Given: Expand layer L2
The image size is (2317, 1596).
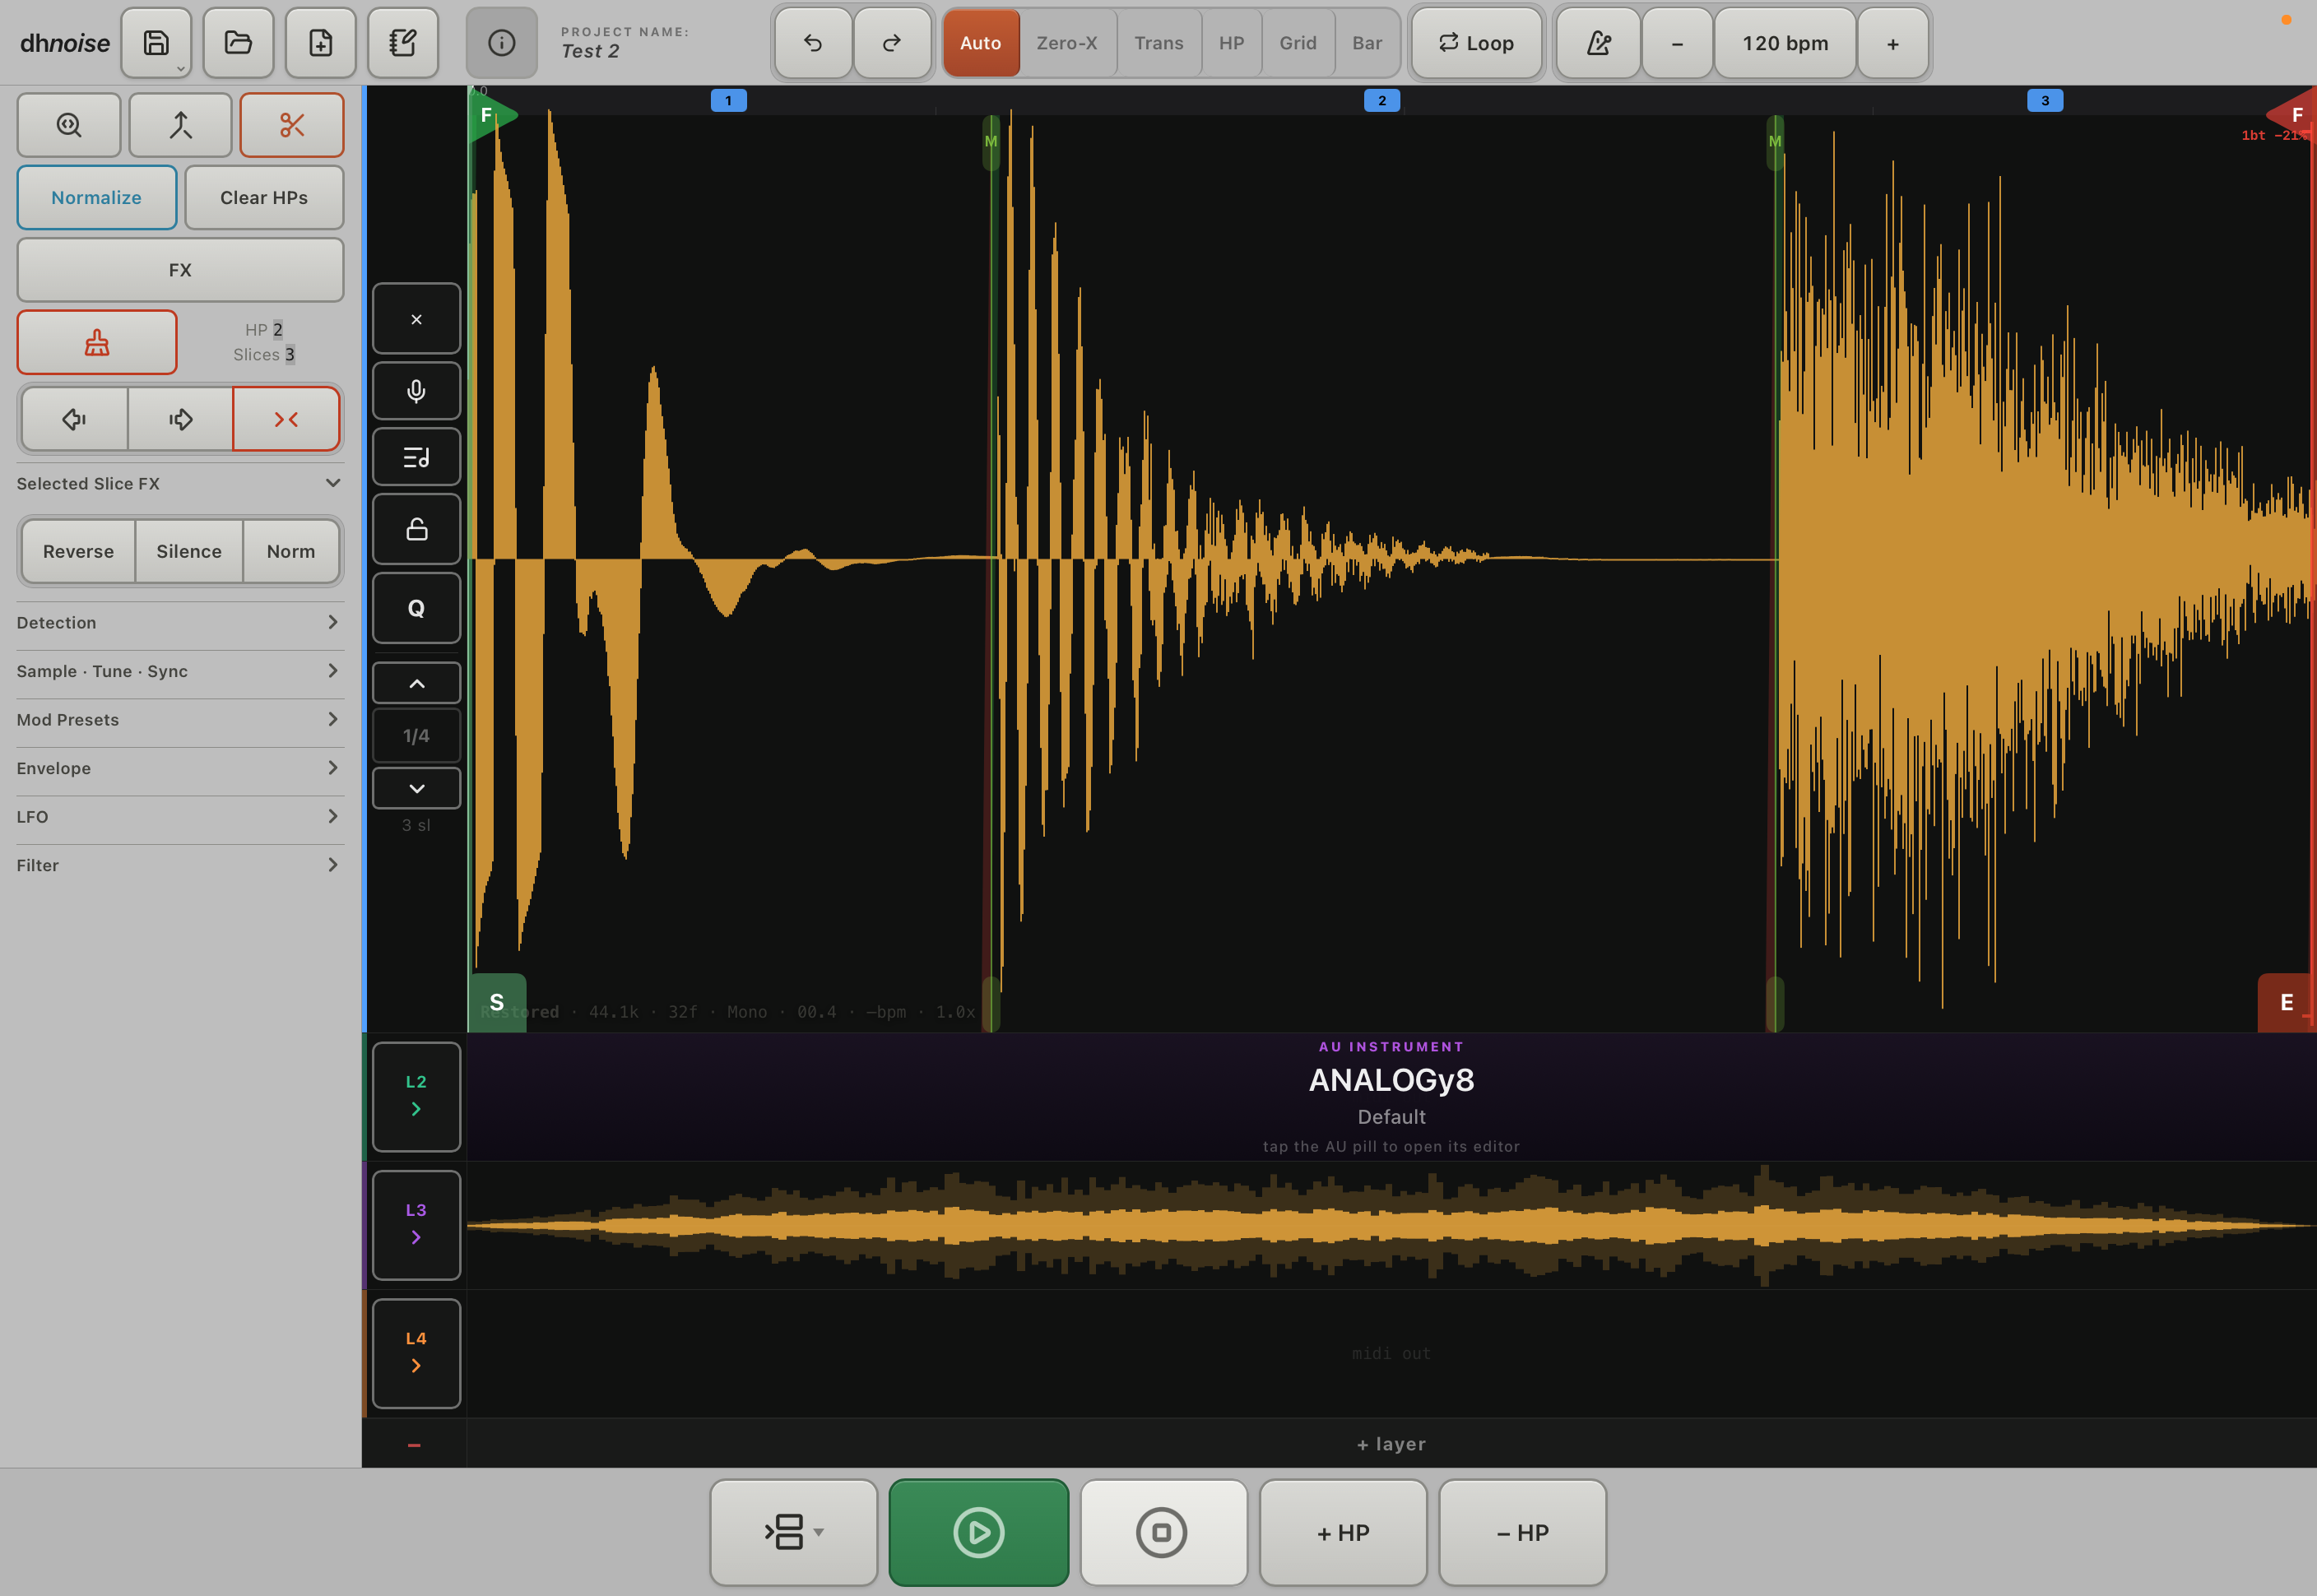Looking at the screenshot, I should click(x=416, y=1096).
